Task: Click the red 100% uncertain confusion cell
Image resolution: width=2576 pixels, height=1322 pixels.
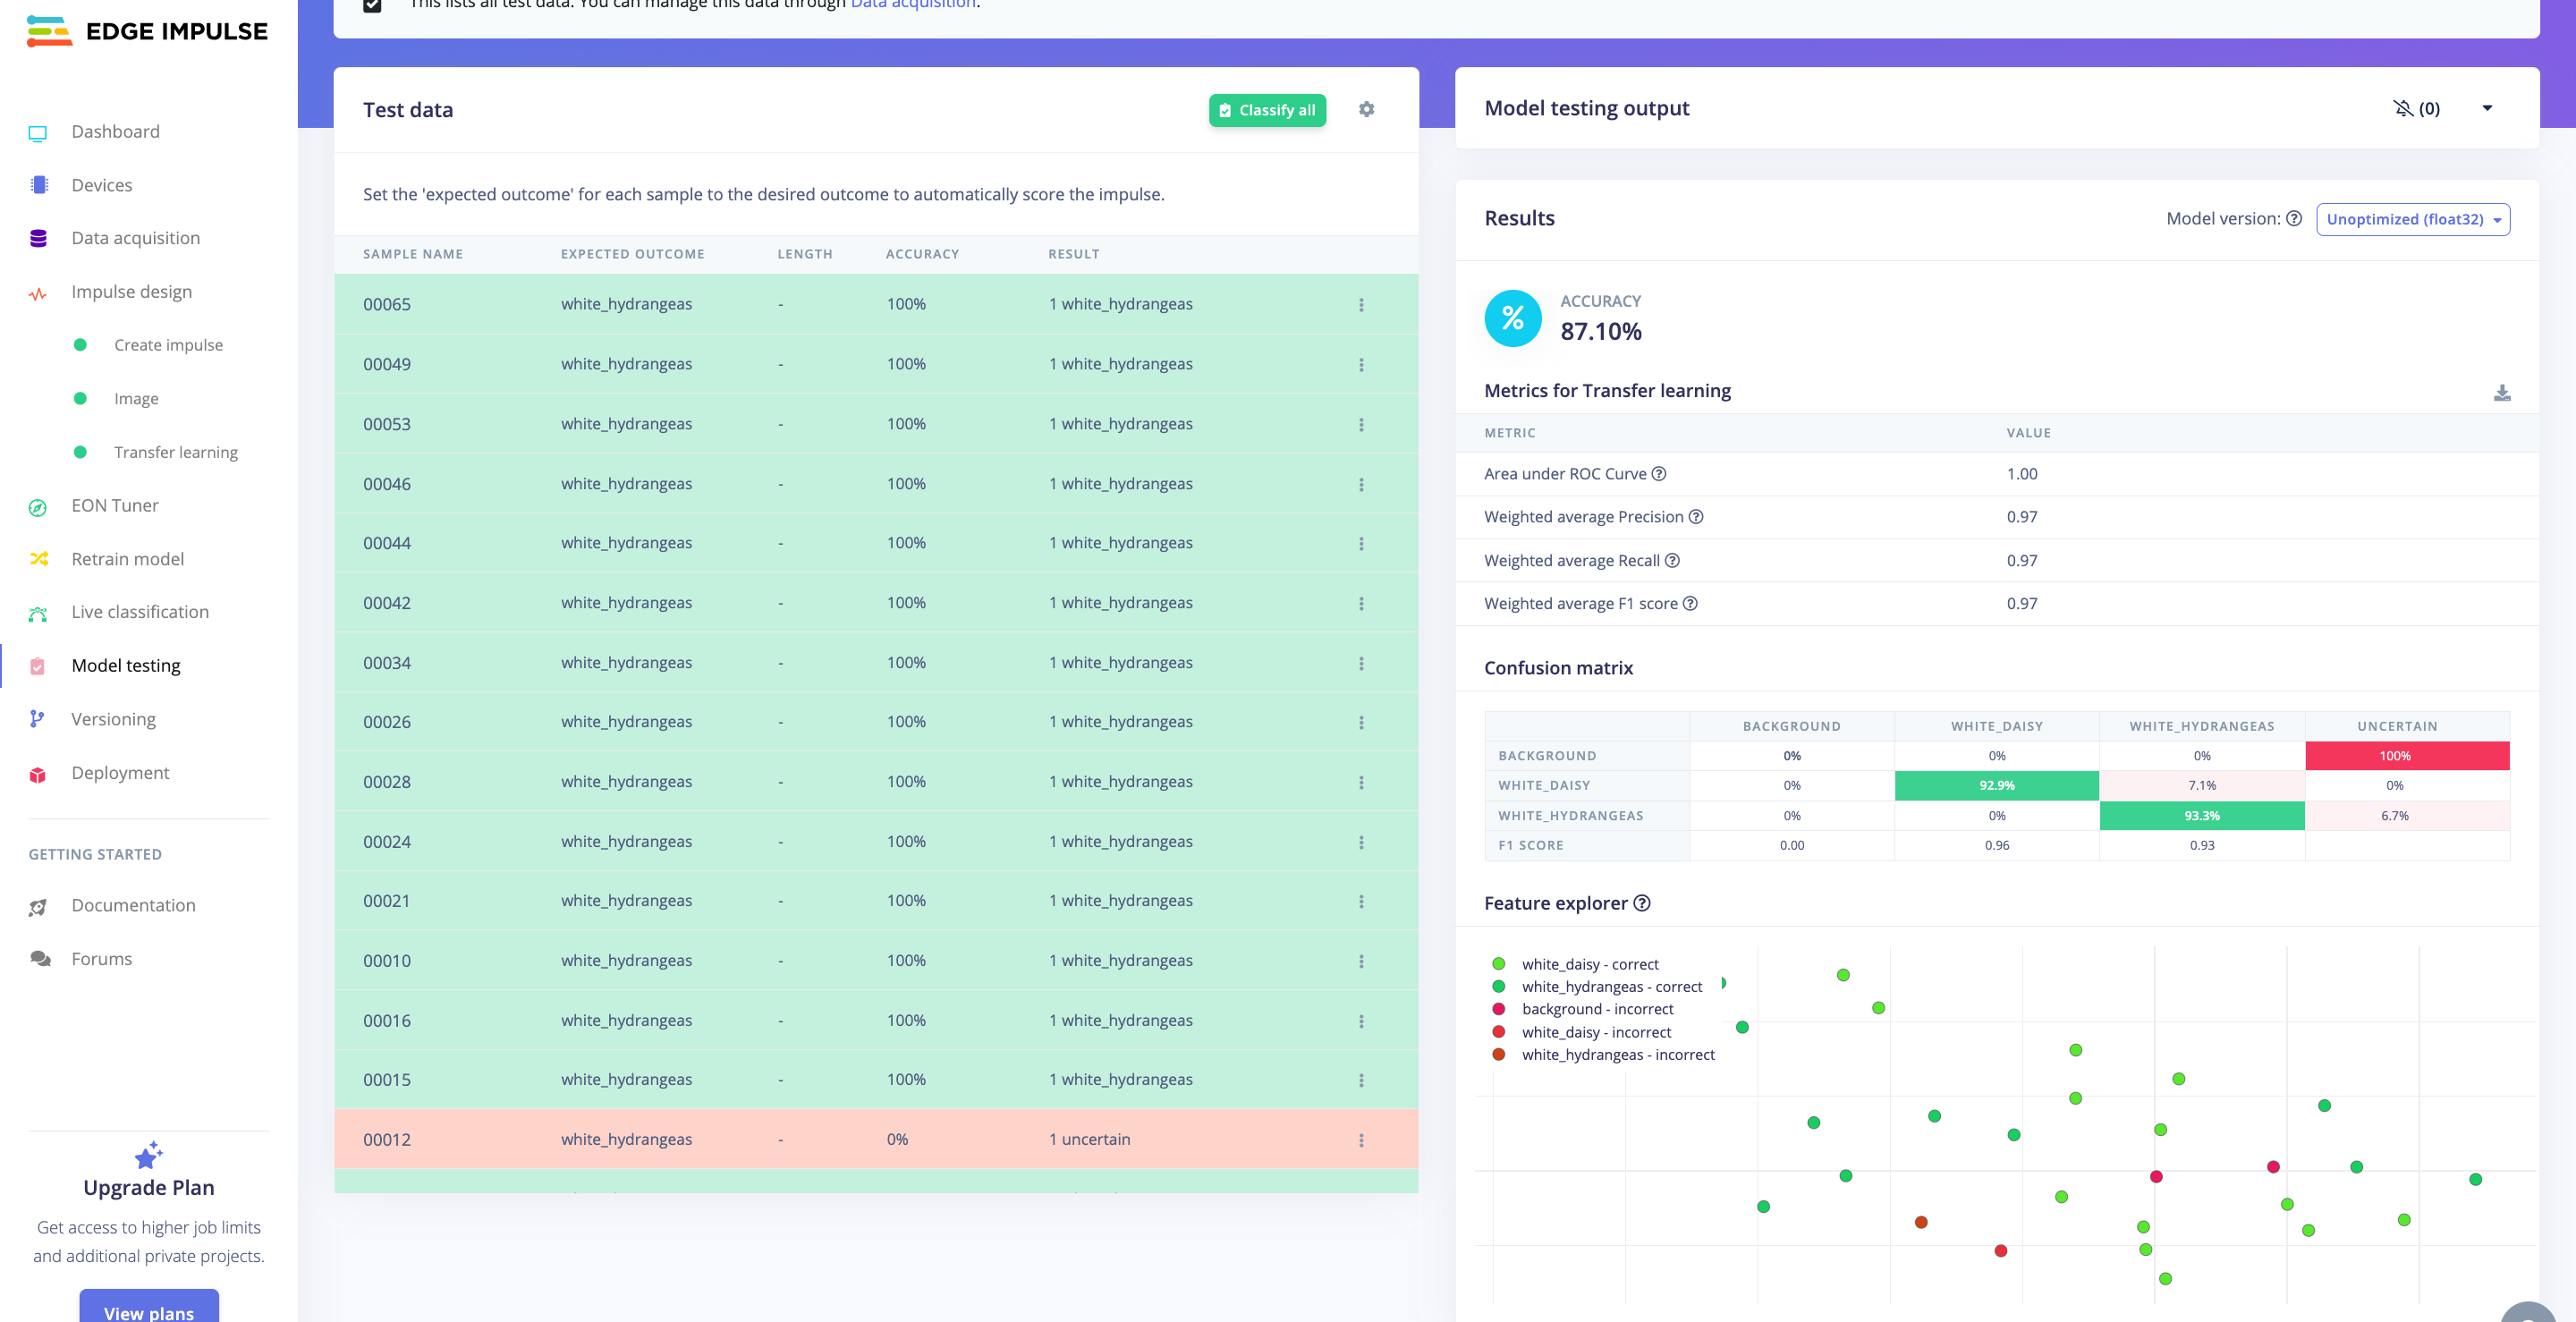Action: 2407,756
